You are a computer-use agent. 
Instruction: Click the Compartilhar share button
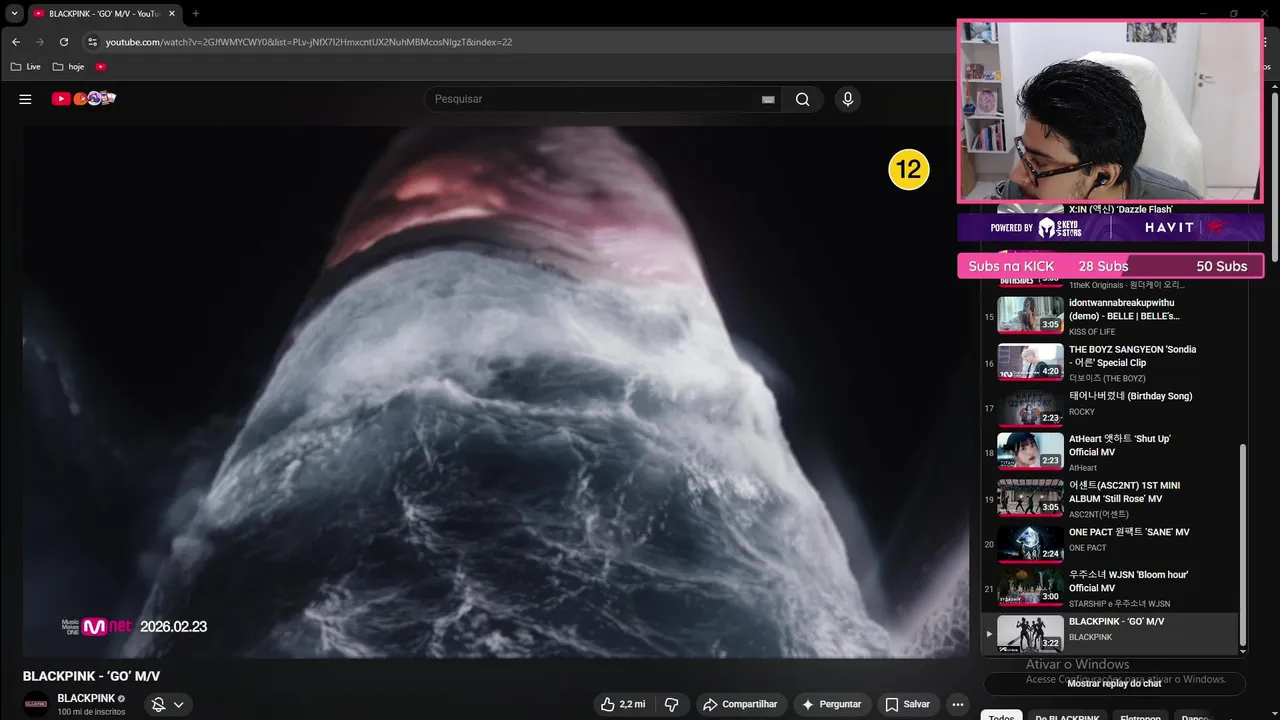pyautogui.click(x=741, y=704)
